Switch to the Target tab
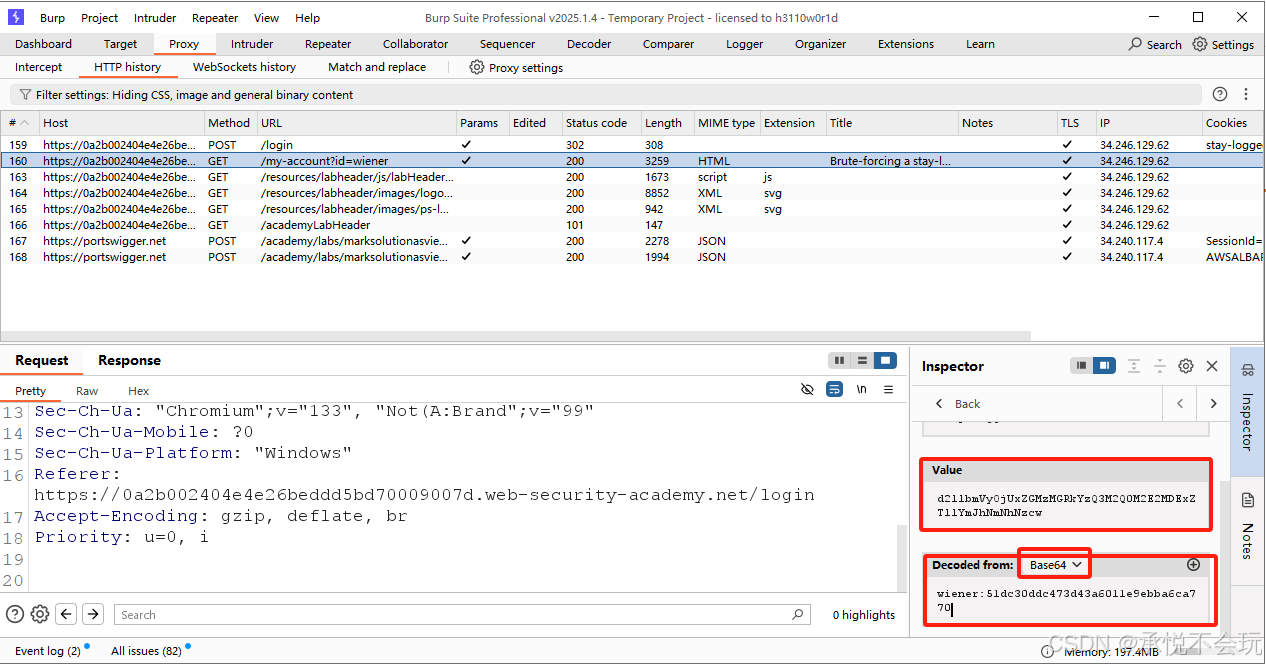 click(121, 44)
